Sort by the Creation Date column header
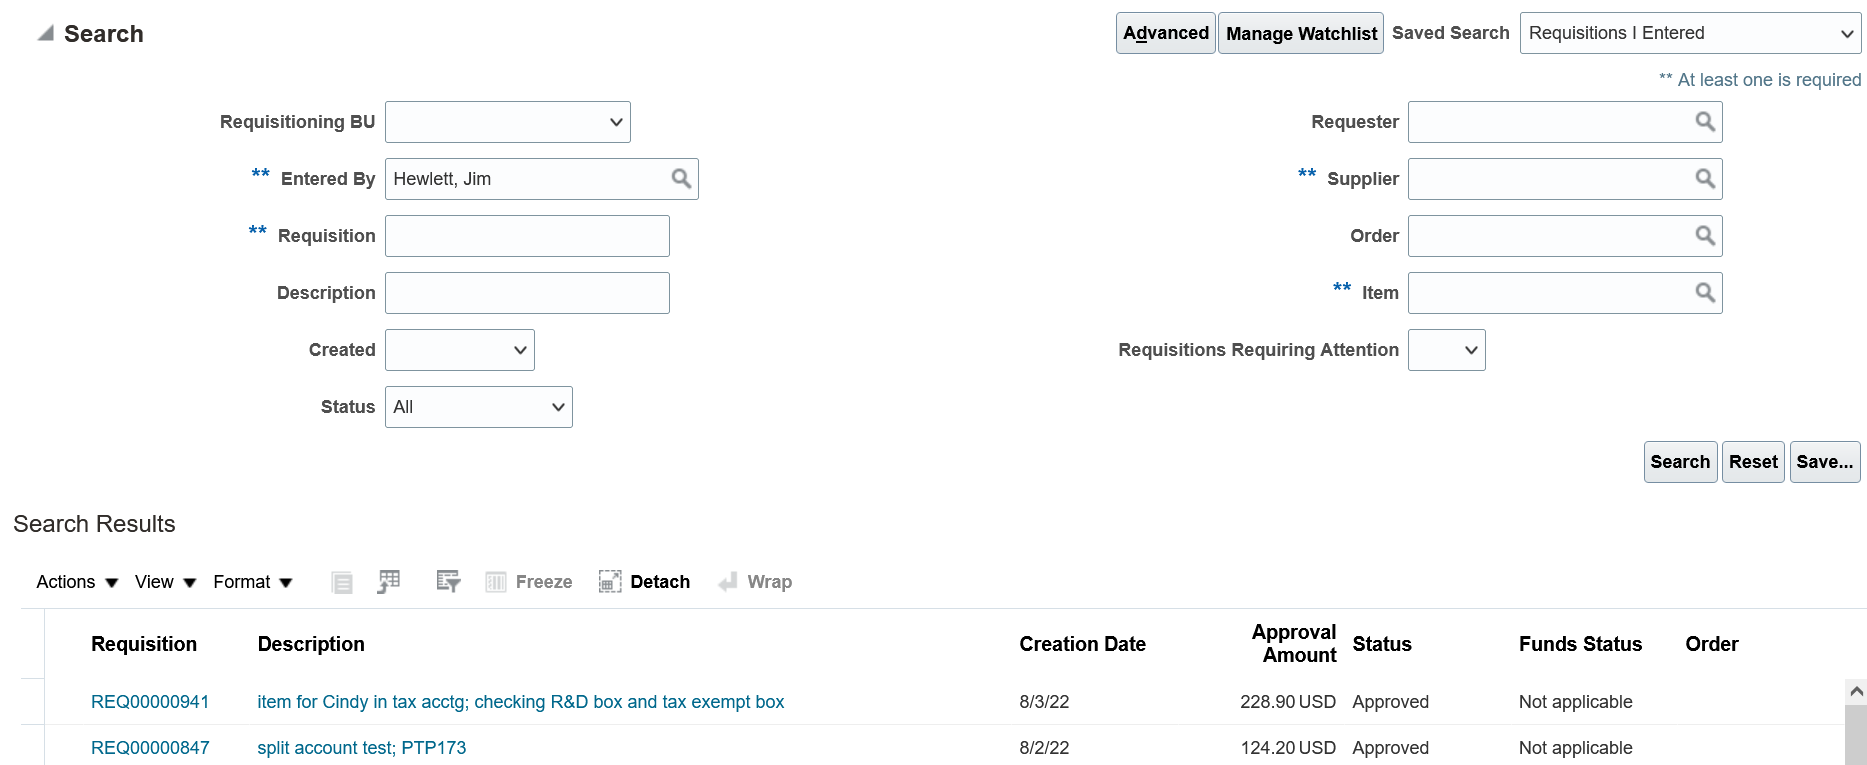This screenshot has height=765, width=1867. 1082,644
